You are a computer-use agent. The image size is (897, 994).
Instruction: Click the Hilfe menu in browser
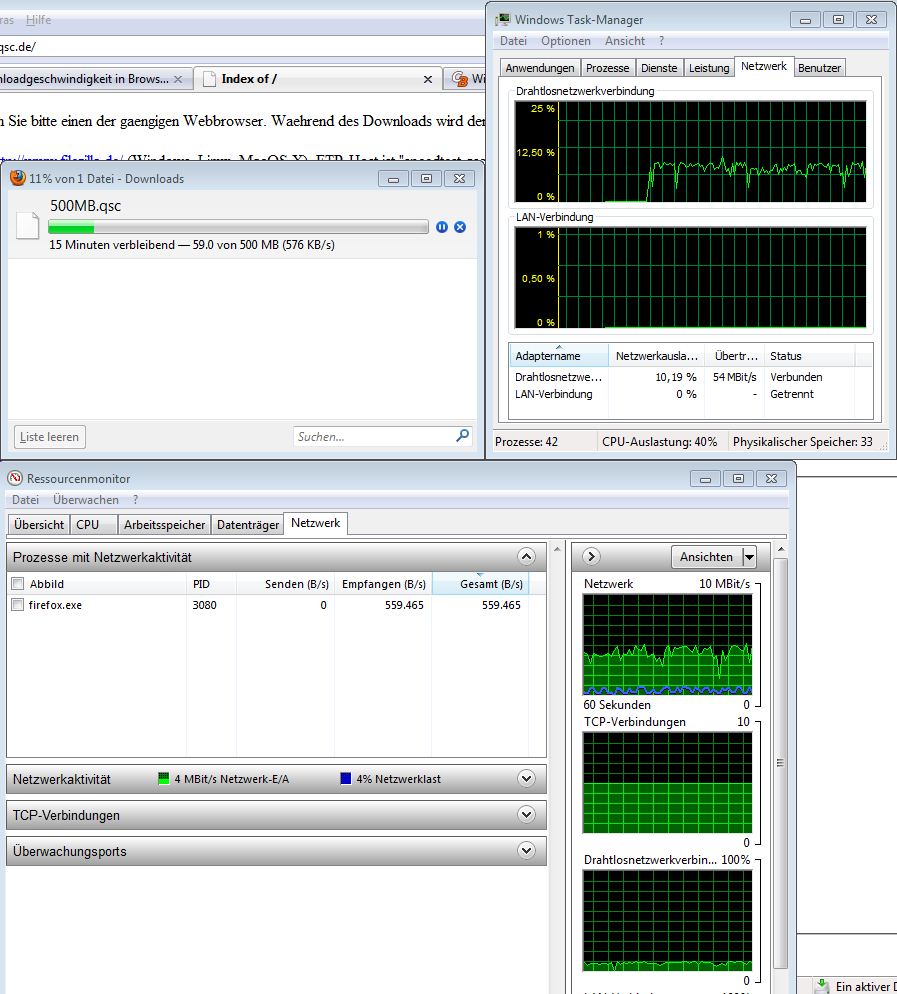click(x=38, y=20)
